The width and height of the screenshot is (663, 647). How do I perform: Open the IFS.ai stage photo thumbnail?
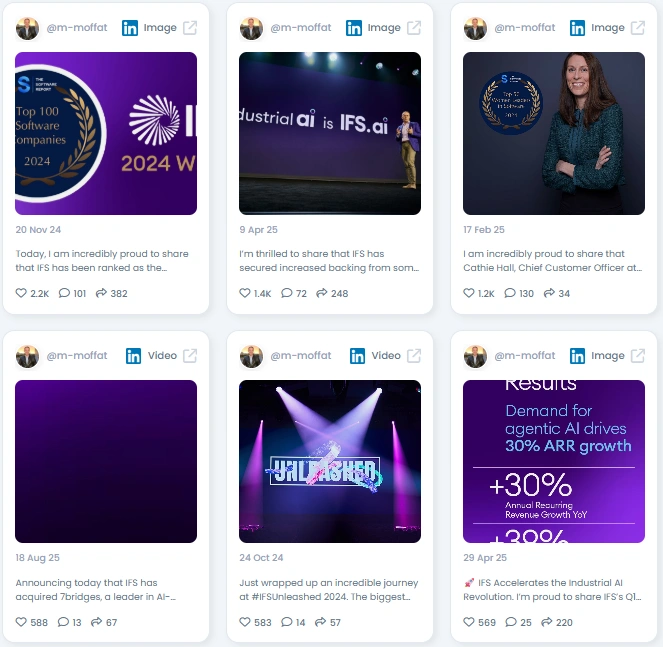pyautogui.click(x=330, y=133)
